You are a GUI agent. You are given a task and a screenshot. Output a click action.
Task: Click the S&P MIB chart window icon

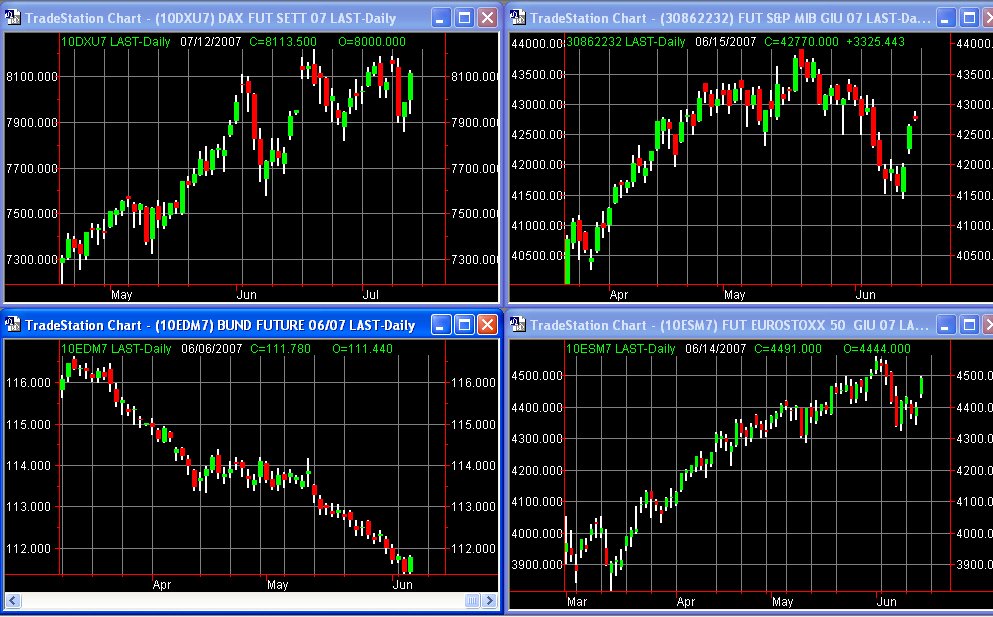pyautogui.click(x=518, y=18)
